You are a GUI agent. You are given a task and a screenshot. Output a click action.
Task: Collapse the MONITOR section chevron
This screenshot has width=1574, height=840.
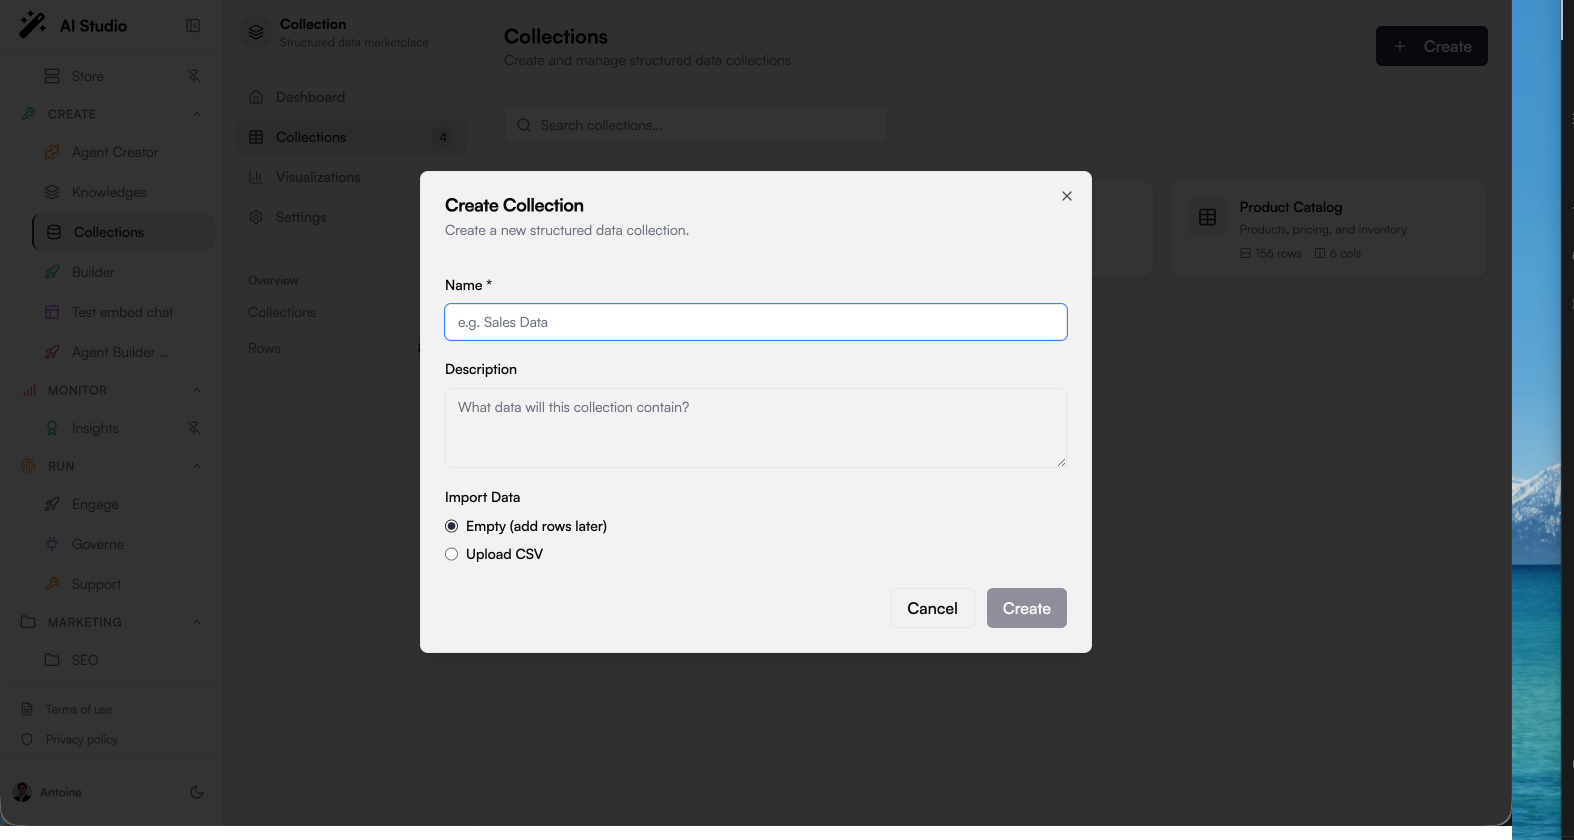pyautogui.click(x=197, y=390)
